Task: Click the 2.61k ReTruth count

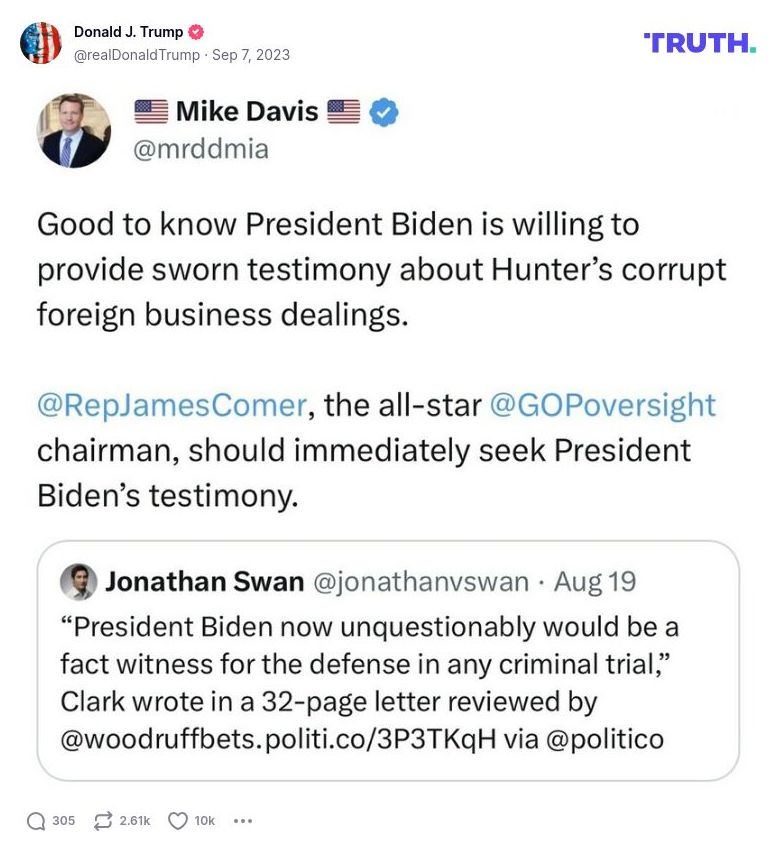Action: pos(134,821)
